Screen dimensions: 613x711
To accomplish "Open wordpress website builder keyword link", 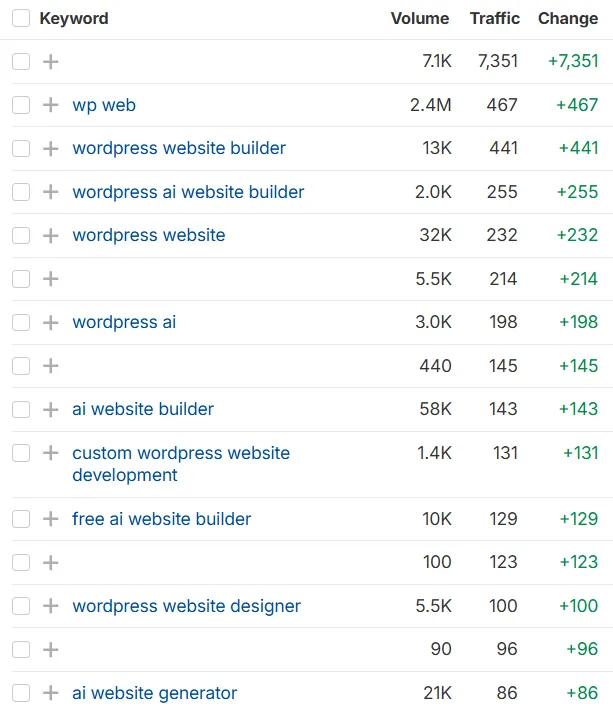I will click(179, 148).
